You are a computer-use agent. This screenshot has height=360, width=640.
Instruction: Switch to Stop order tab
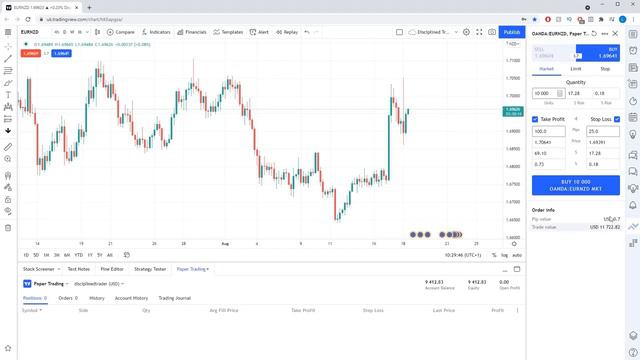pos(605,69)
